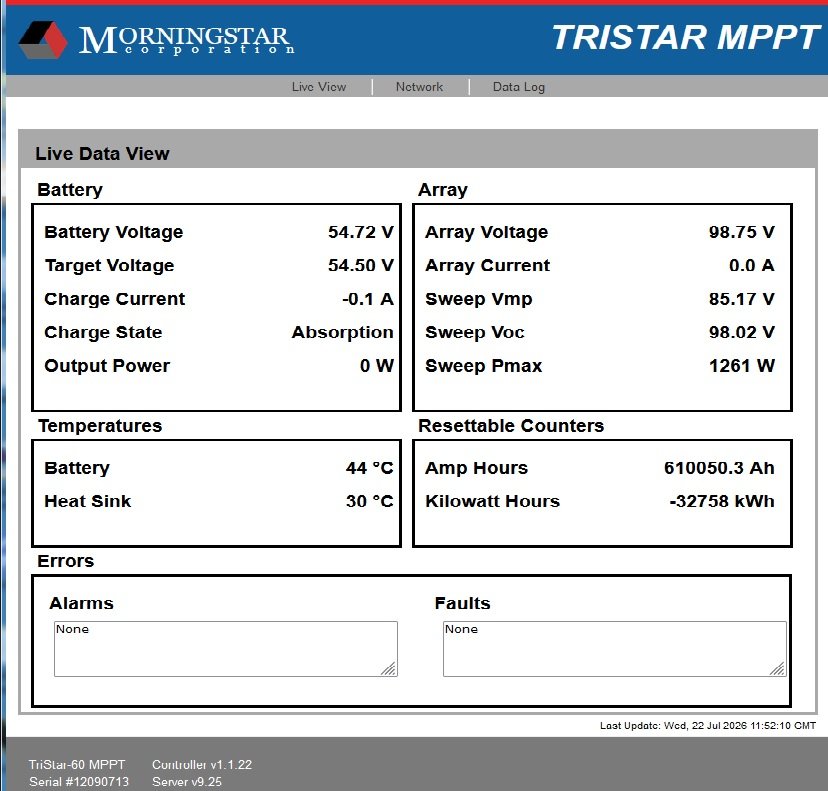Switch to the Network tab
Viewport: 828px width, 791px height.
419,87
